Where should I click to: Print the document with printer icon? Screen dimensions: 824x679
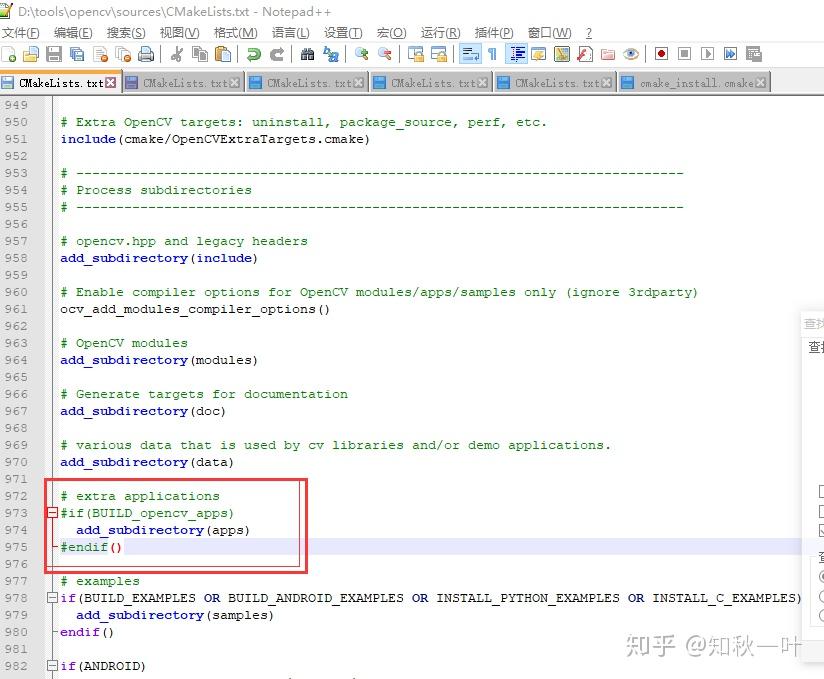tap(146, 54)
